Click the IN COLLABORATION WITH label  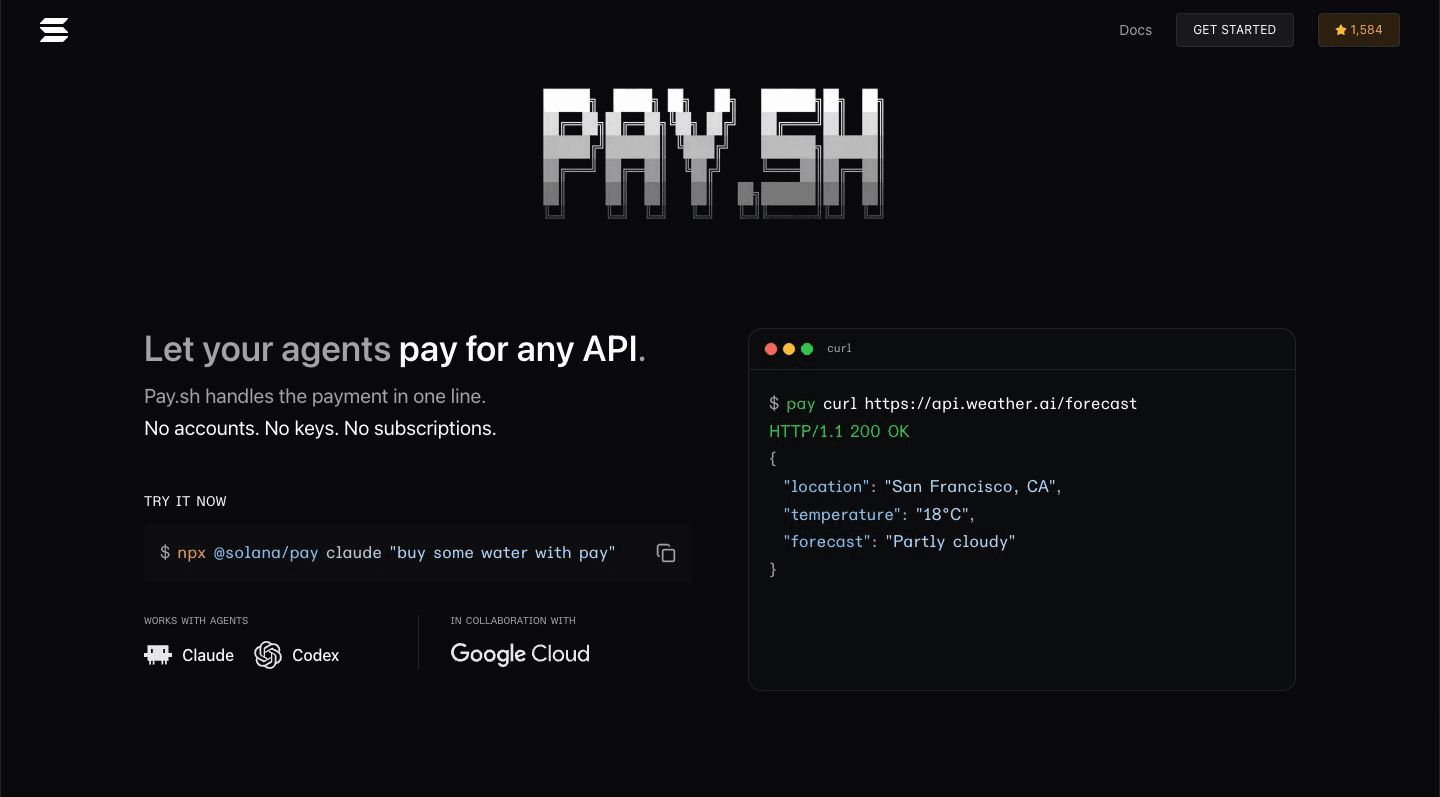tap(513, 621)
